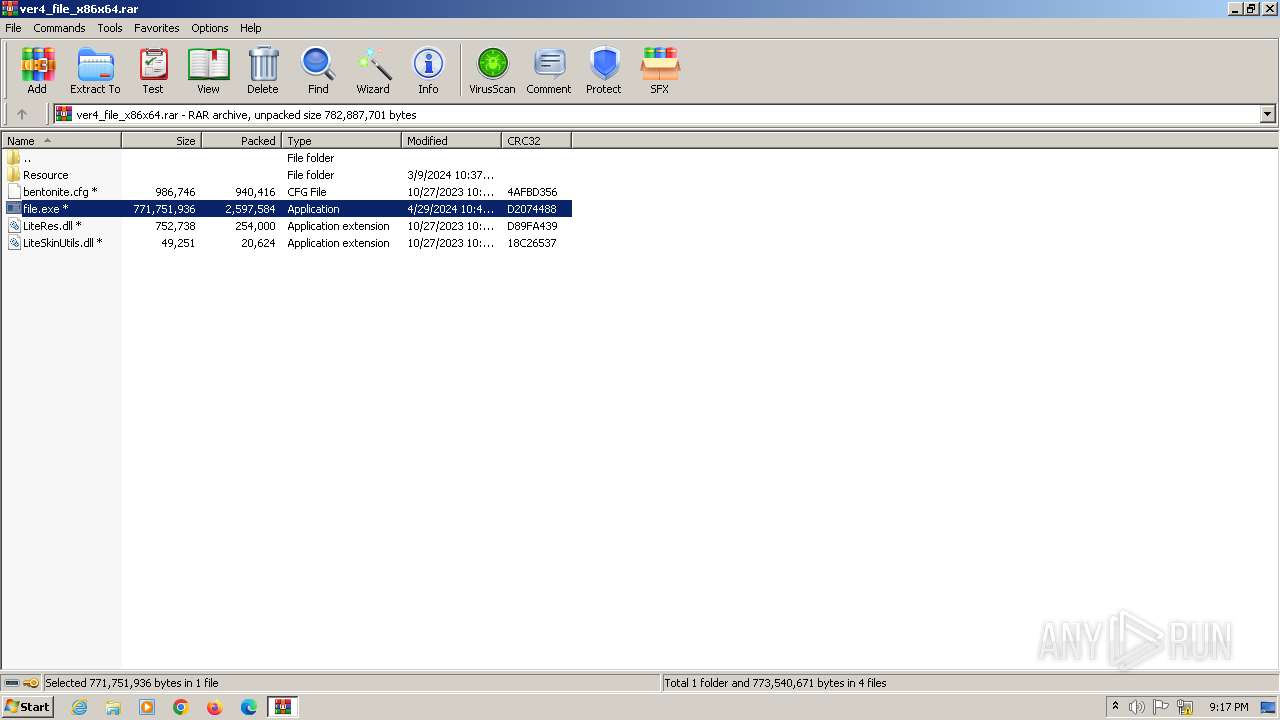Click the status bar key icon
The width and height of the screenshot is (1280, 720).
[31, 683]
